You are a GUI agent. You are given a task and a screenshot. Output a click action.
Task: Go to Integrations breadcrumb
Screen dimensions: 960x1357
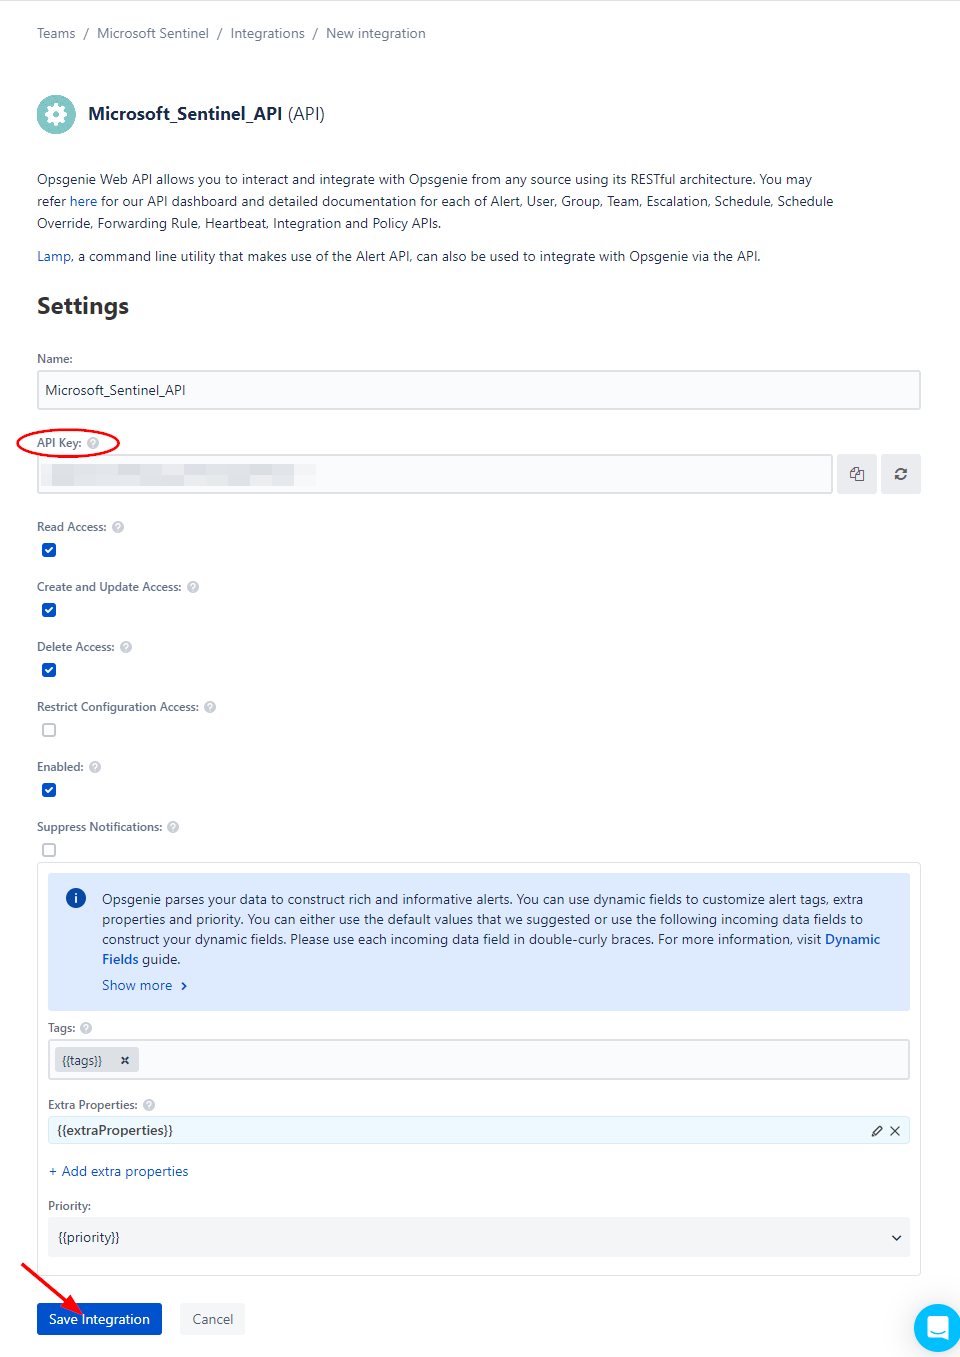pos(268,34)
